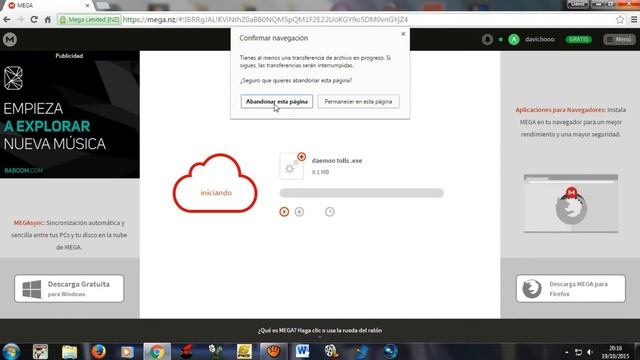Screen dimensions: 640x360
Task: Click the mega.nz address bar URL
Action: click(x=265, y=20)
